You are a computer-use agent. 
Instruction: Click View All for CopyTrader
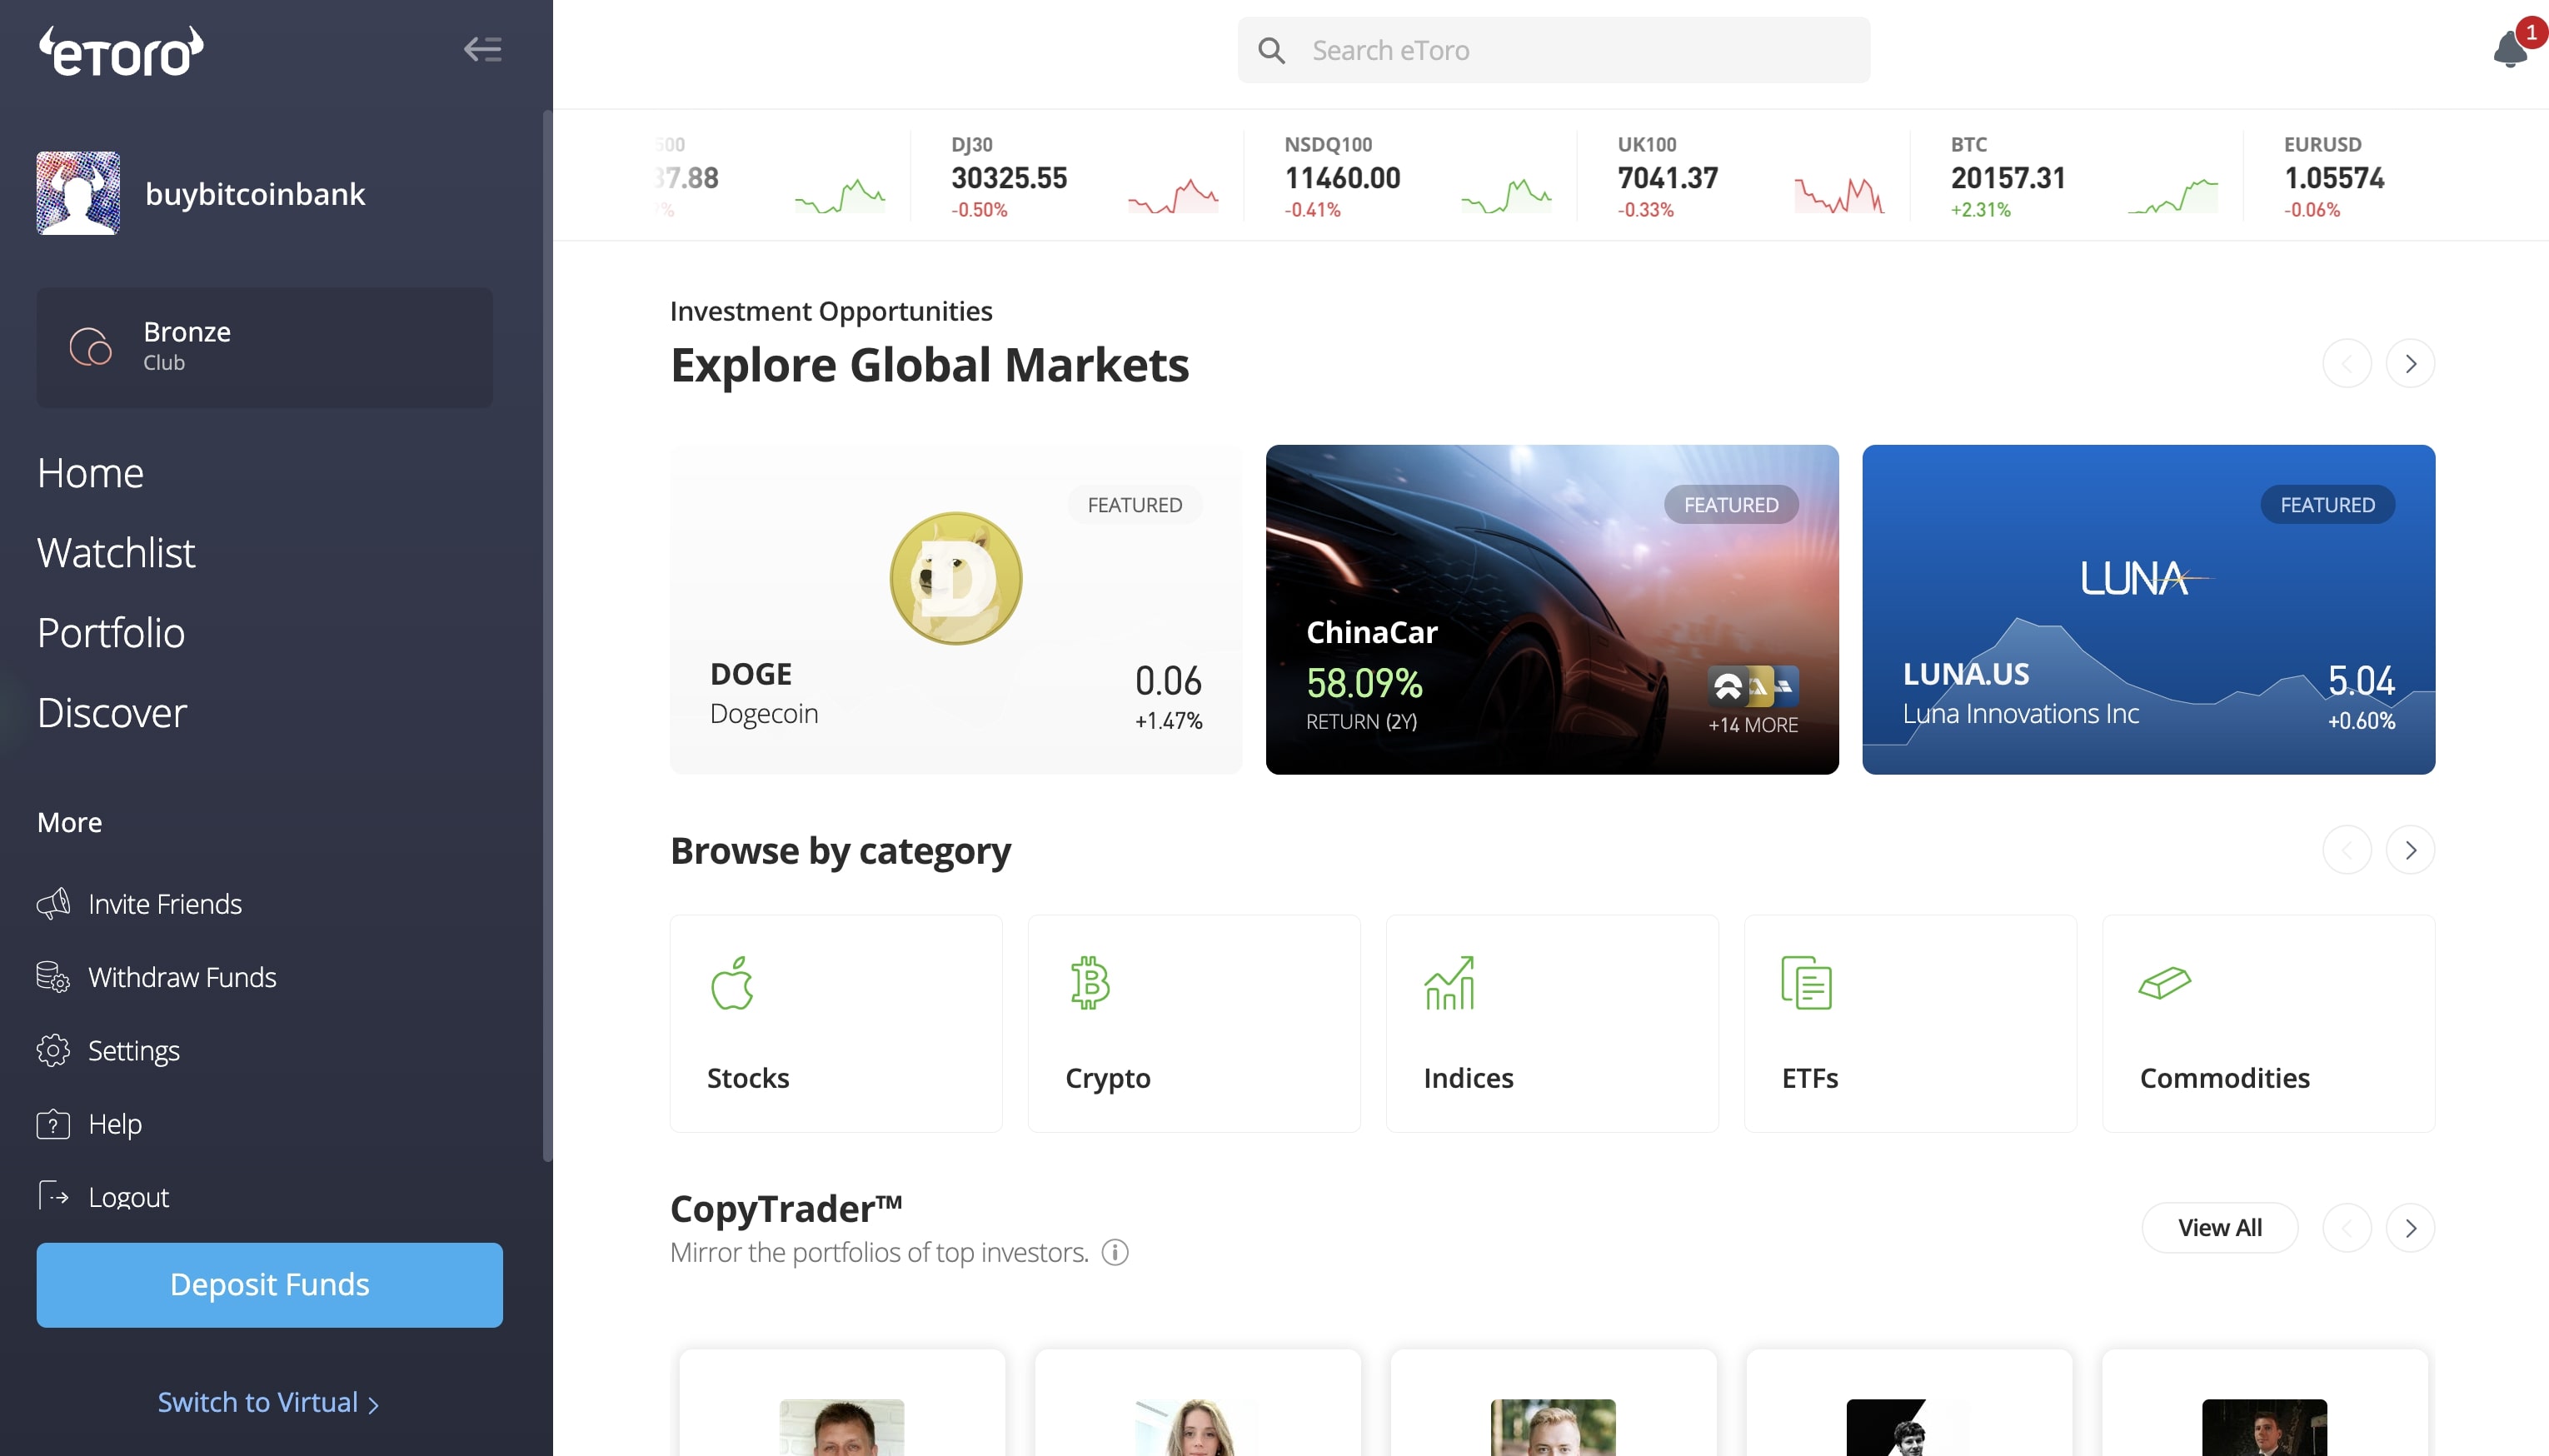pos(2219,1228)
